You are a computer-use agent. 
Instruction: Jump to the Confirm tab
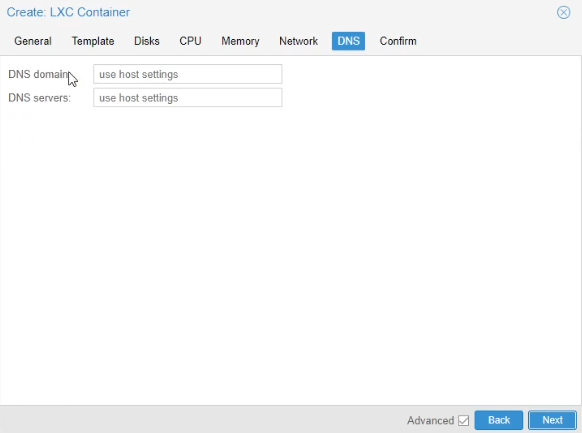click(398, 41)
